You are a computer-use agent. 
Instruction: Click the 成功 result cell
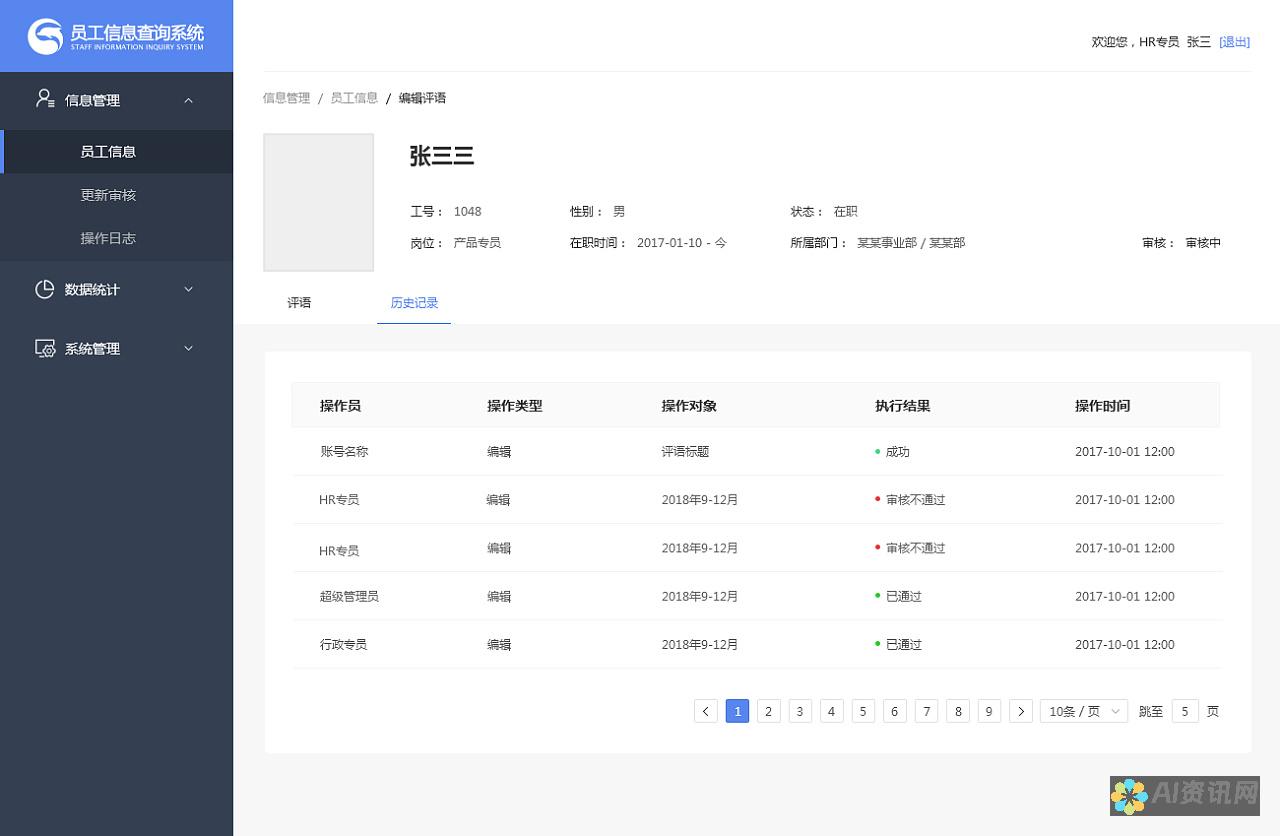pos(892,452)
